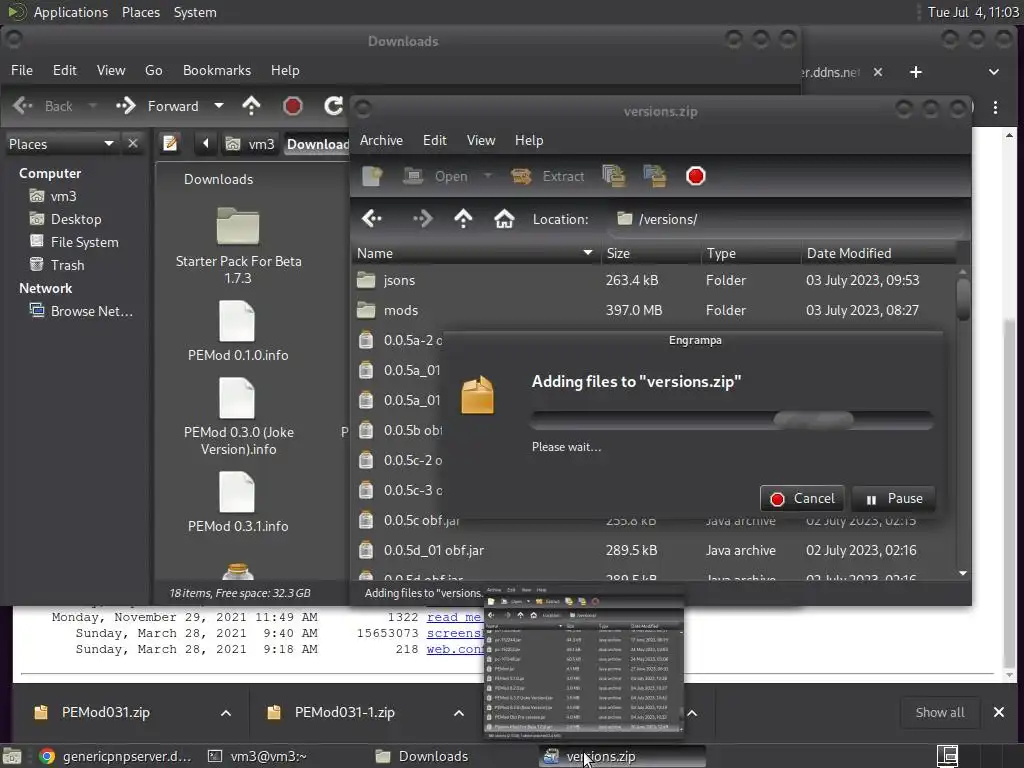The width and height of the screenshot is (1024, 768).
Task: Select vm3 in the Places sidebar
Action: pyautogui.click(x=54, y=196)
